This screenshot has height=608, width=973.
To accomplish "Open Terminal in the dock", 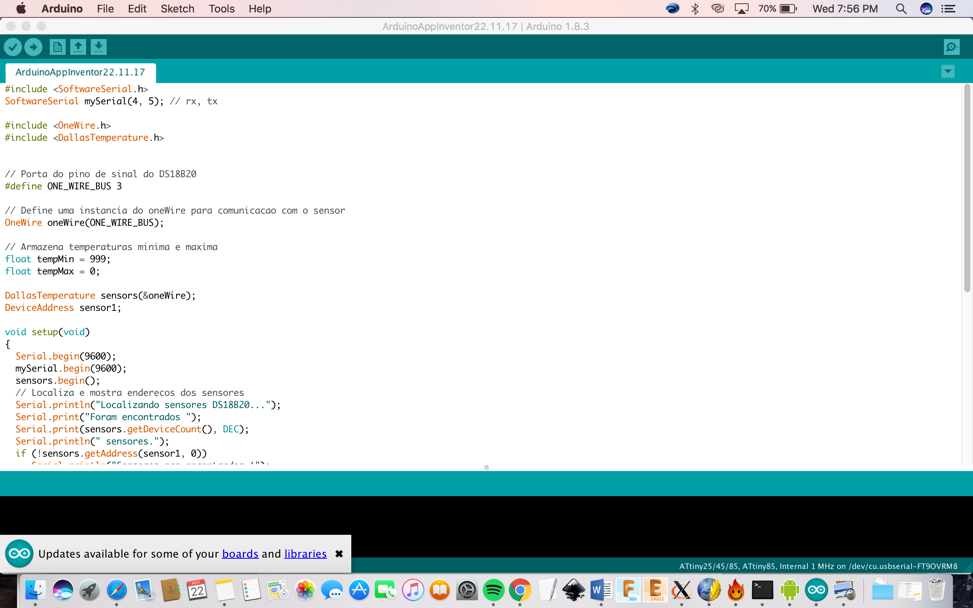I will click(763, 589).
